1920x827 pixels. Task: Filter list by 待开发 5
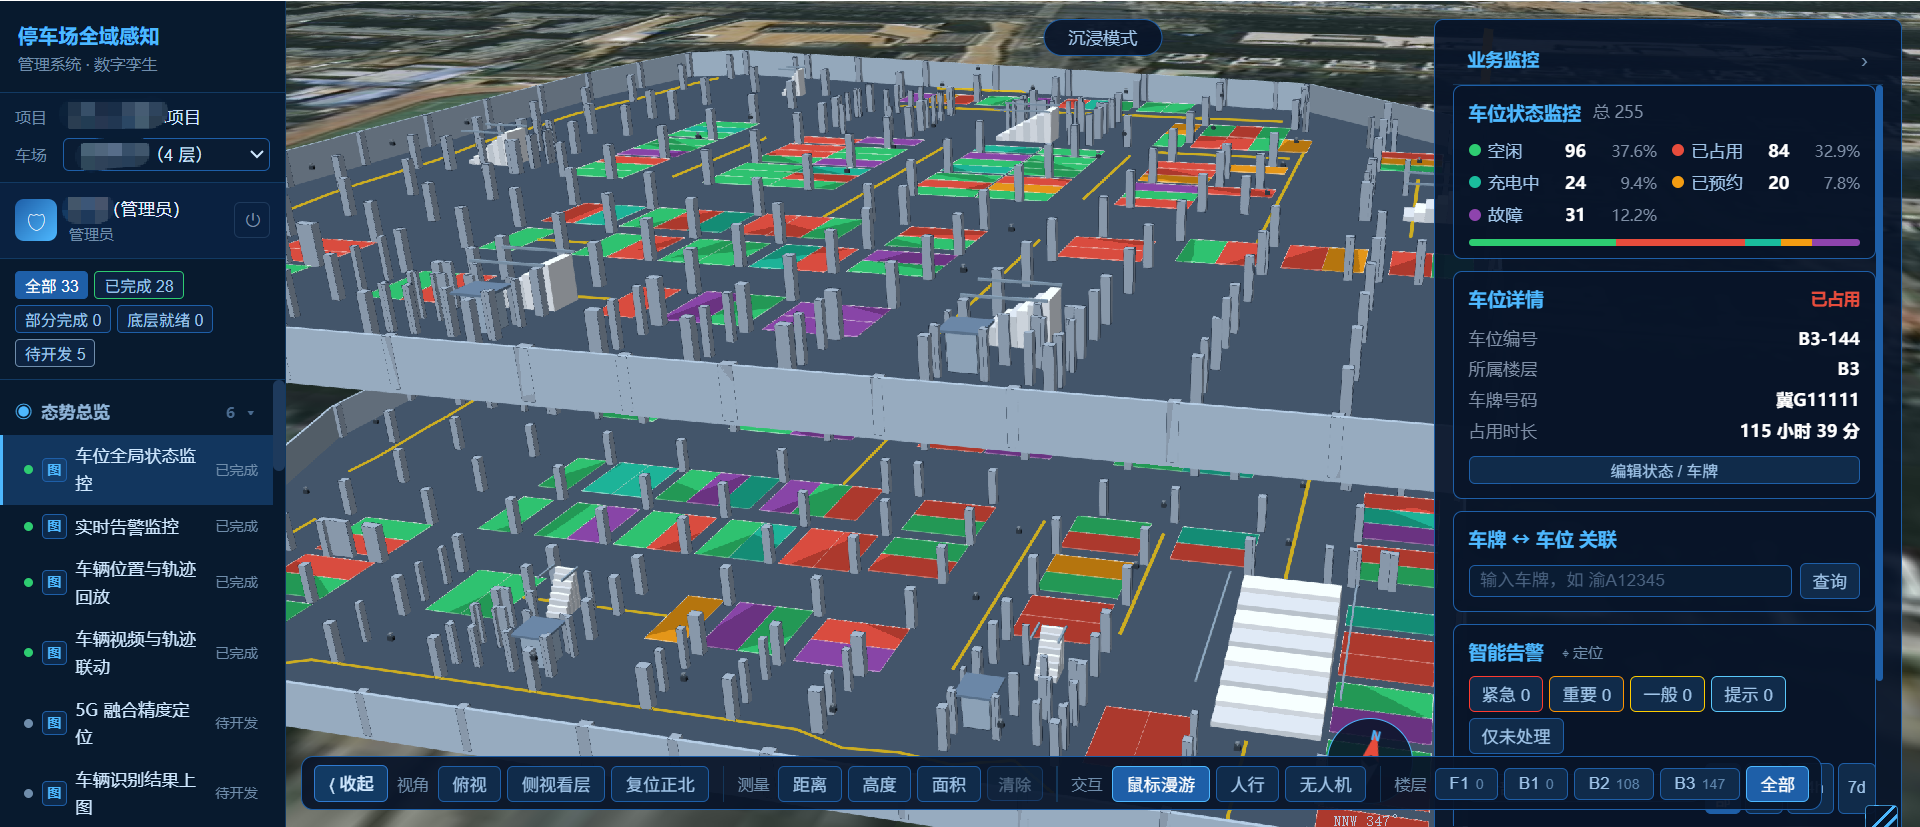[55, 354]
